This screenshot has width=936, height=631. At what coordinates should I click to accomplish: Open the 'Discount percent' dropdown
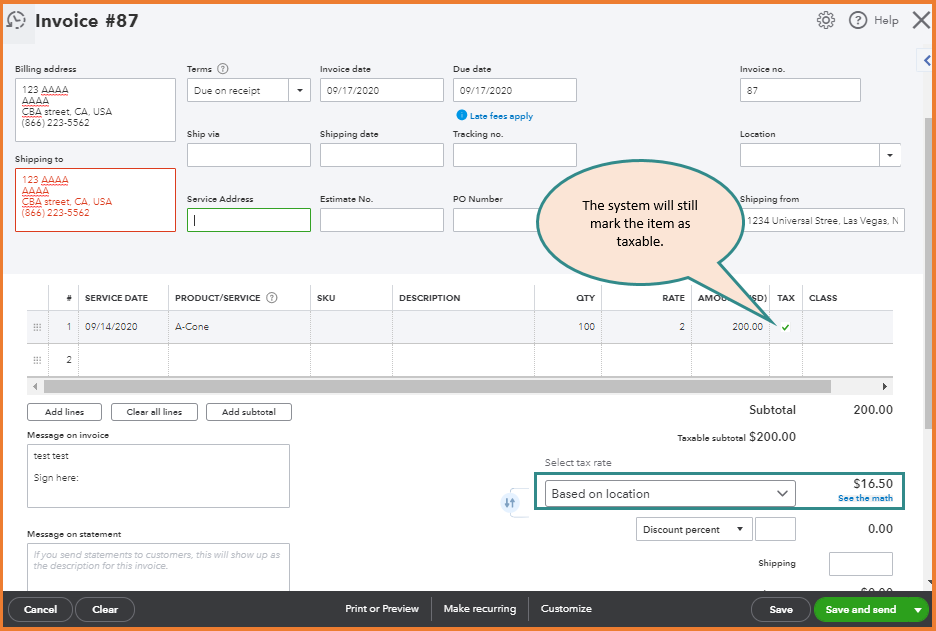(739, 528)
